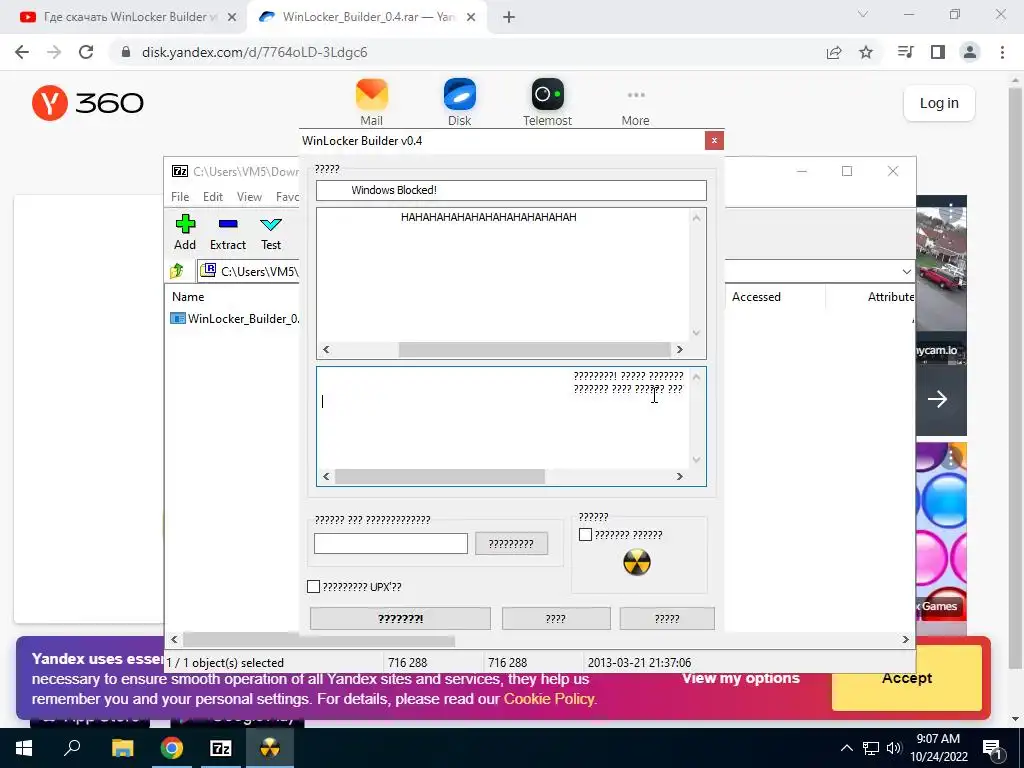
Task: Close the WinLocker Builder dialog
Action: pos(714,140)
